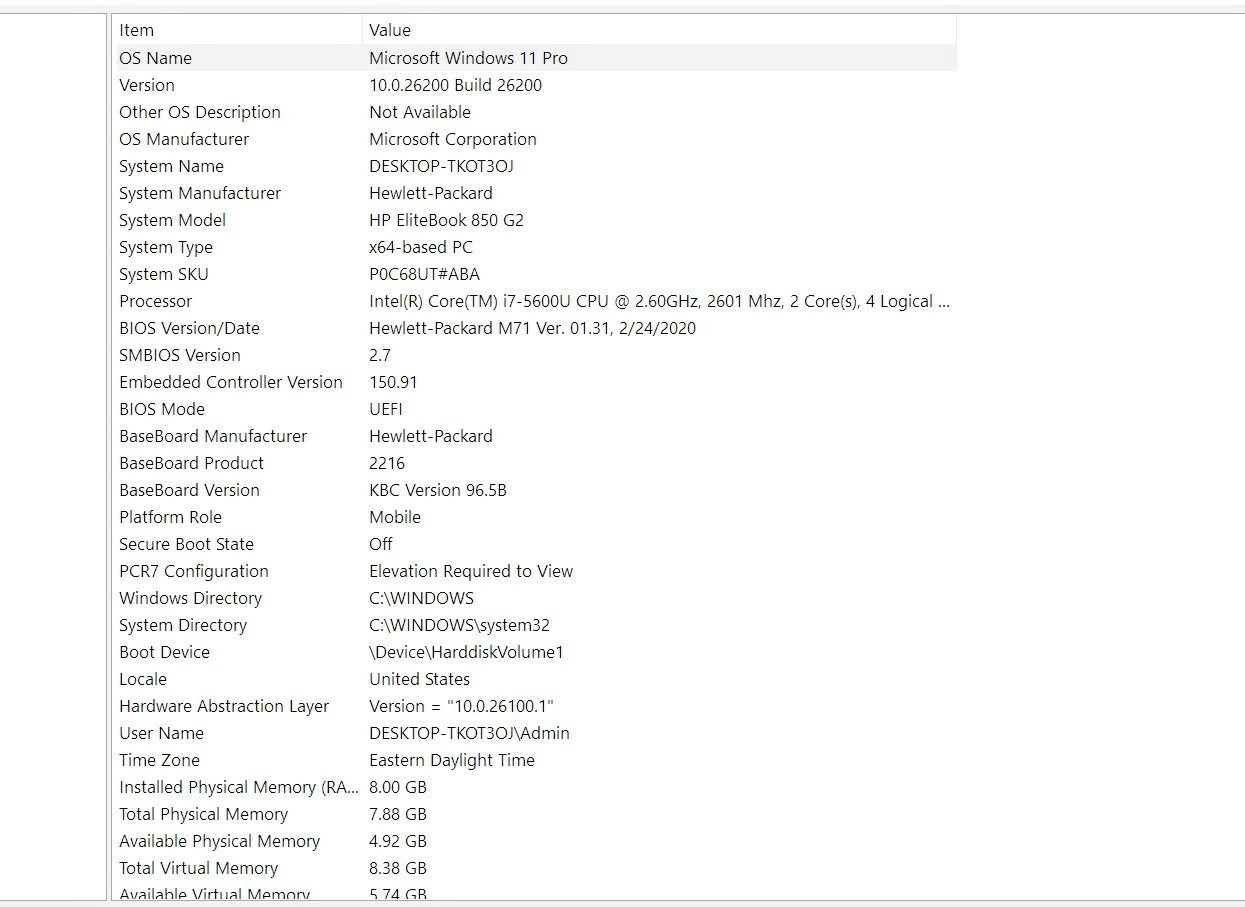
Task: Select the PCR7 Configuration label
Action: 194,571
